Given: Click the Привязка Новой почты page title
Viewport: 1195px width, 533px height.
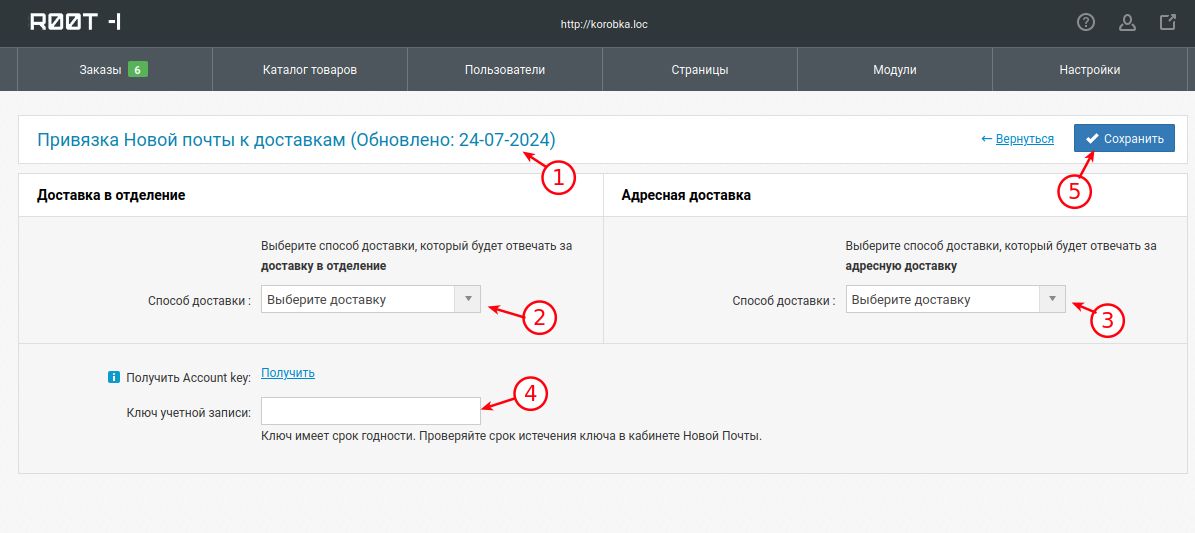Looking at the screenshot, I should pyautogui.click(x=296, y=140).
